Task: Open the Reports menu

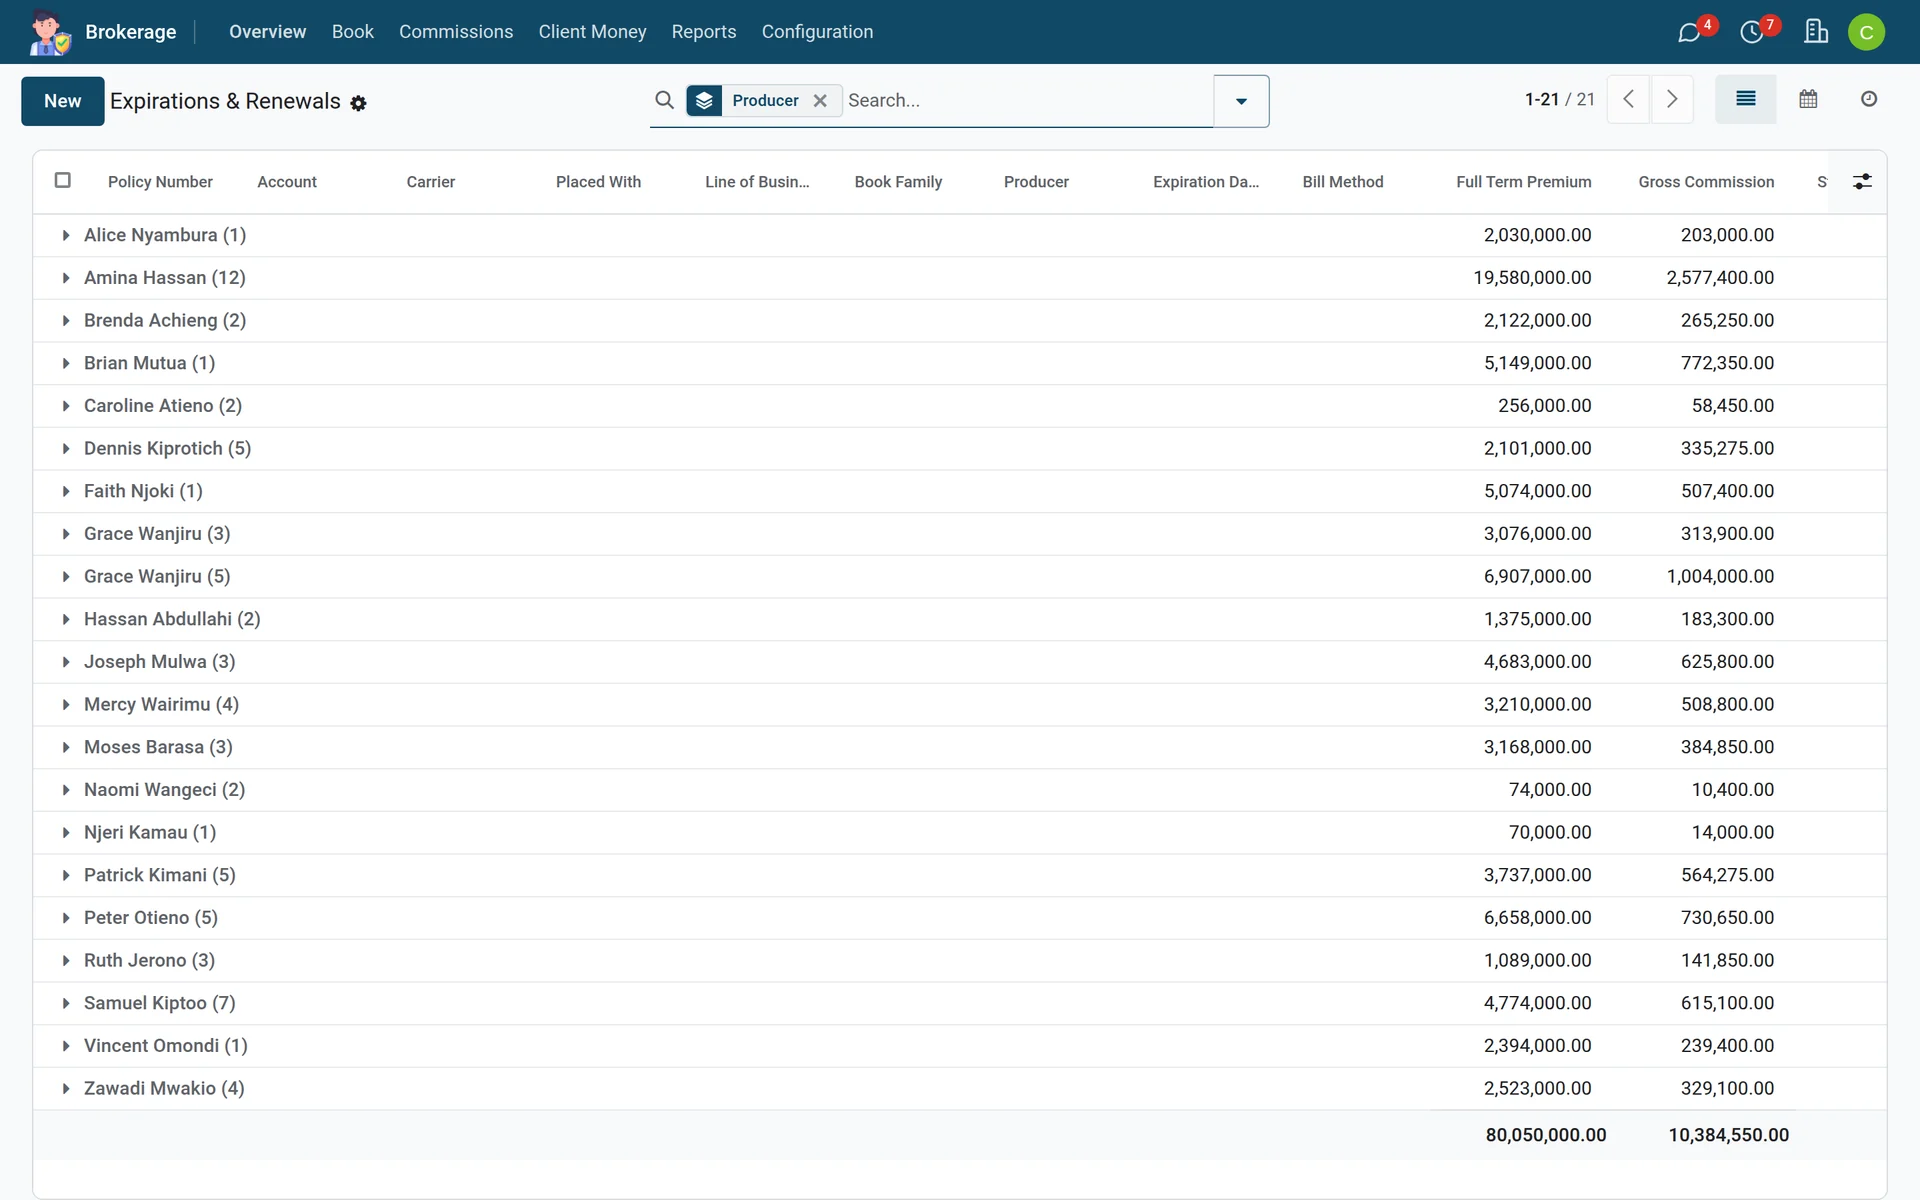Action: point(704,32)
